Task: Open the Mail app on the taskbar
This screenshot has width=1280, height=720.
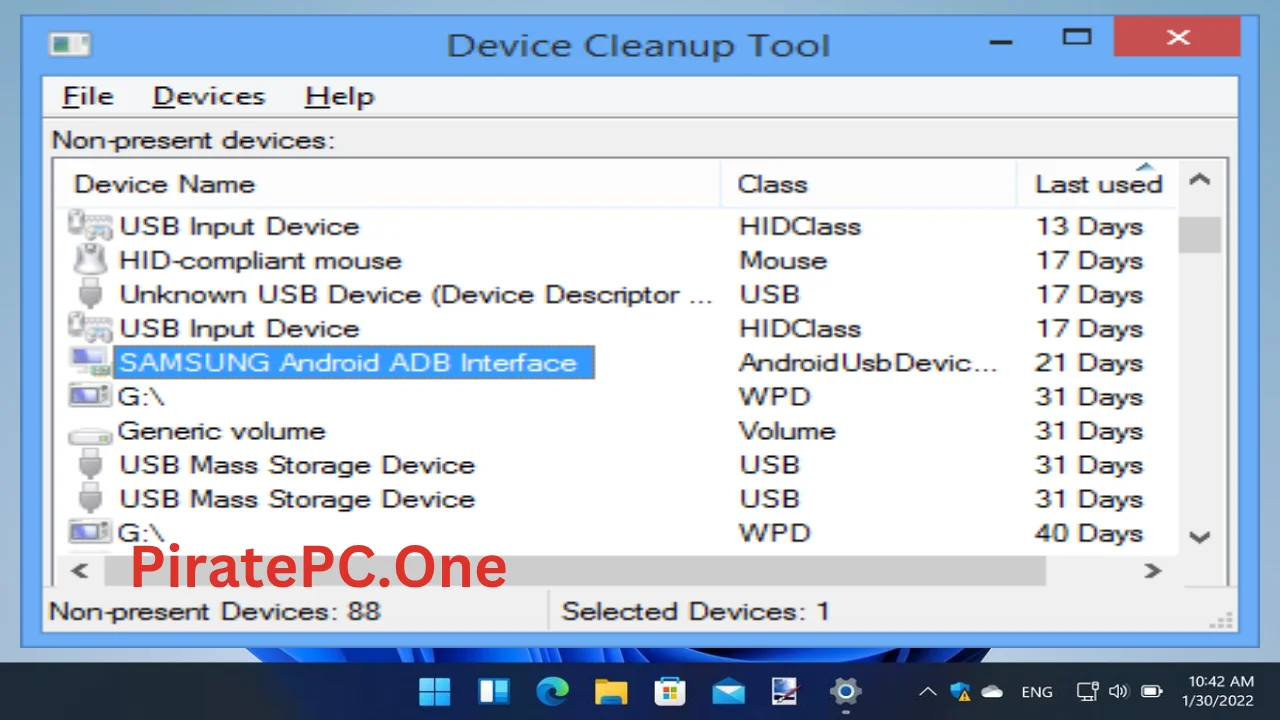Action: (x=728, y=691)
